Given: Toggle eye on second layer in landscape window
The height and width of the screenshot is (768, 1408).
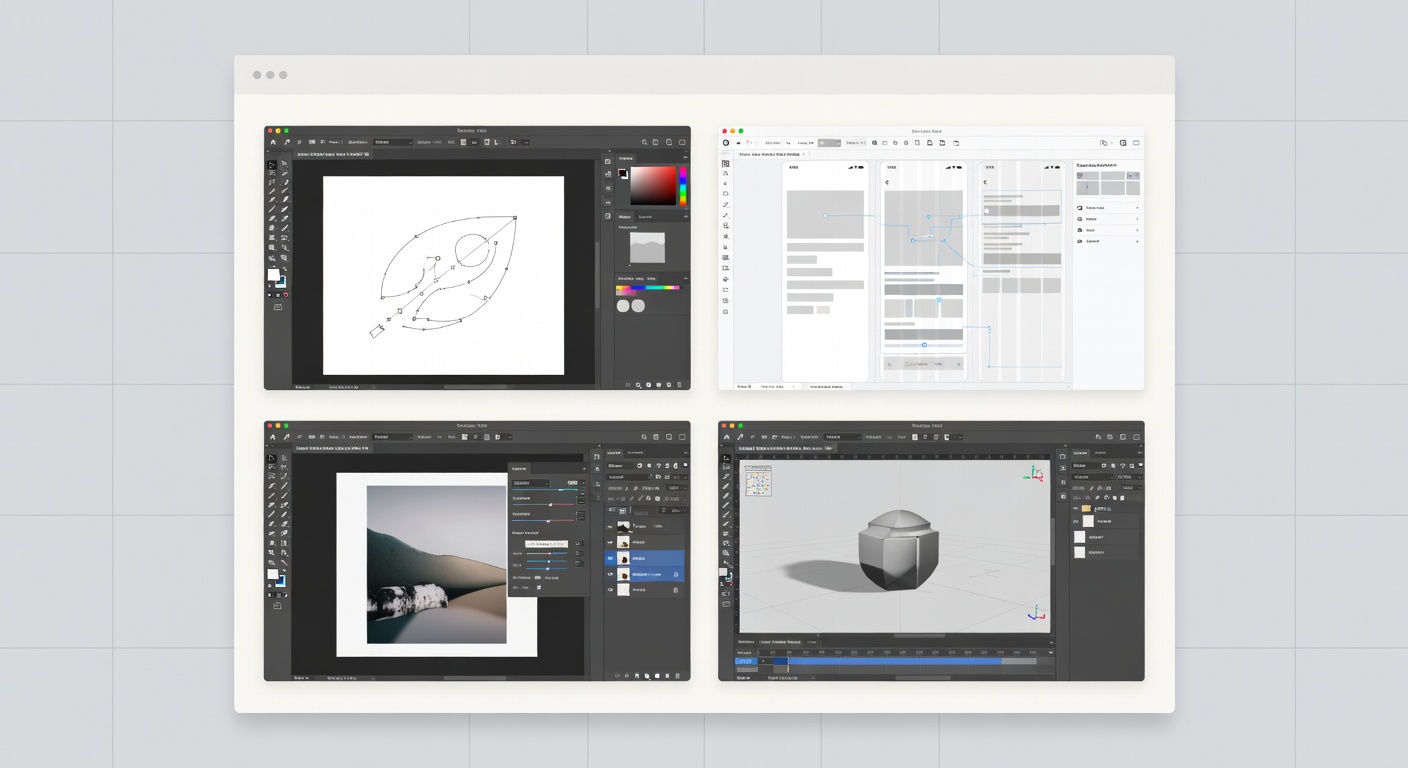Looking at the screenshot, I should point(610,542).
